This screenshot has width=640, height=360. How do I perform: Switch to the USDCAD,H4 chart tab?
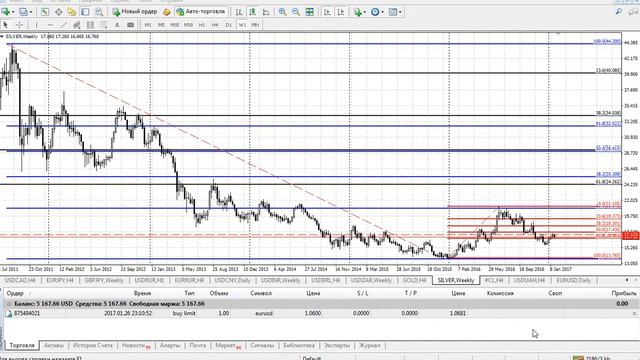point(20,280)
